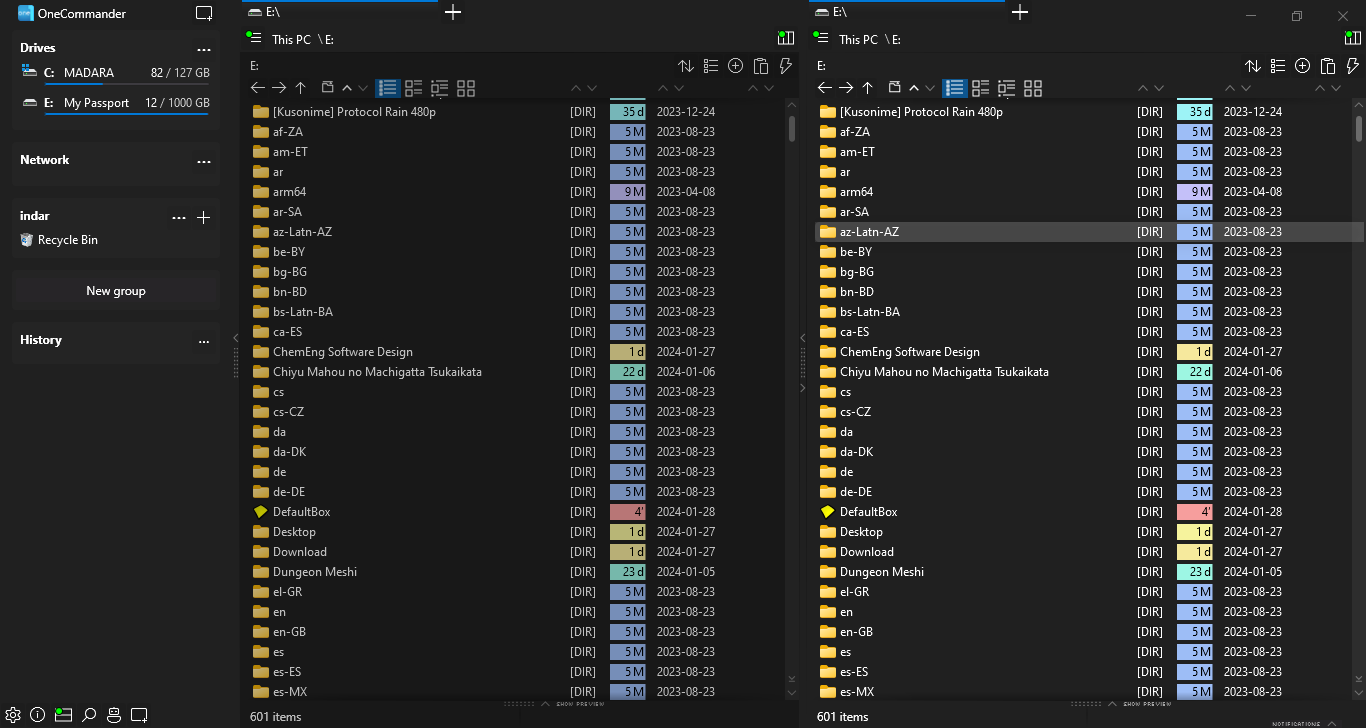
Task: Click the new folder icon in the toolbar
Action: (736, 65)
